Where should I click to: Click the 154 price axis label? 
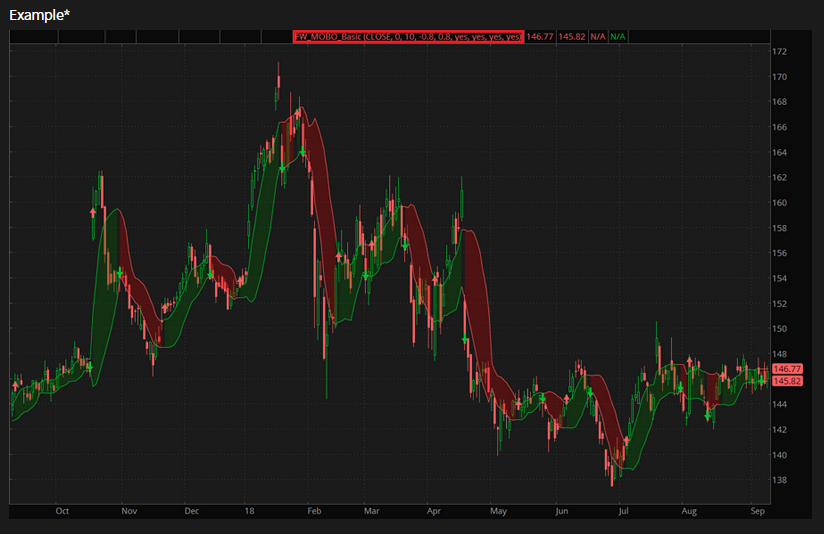[779, 279]
